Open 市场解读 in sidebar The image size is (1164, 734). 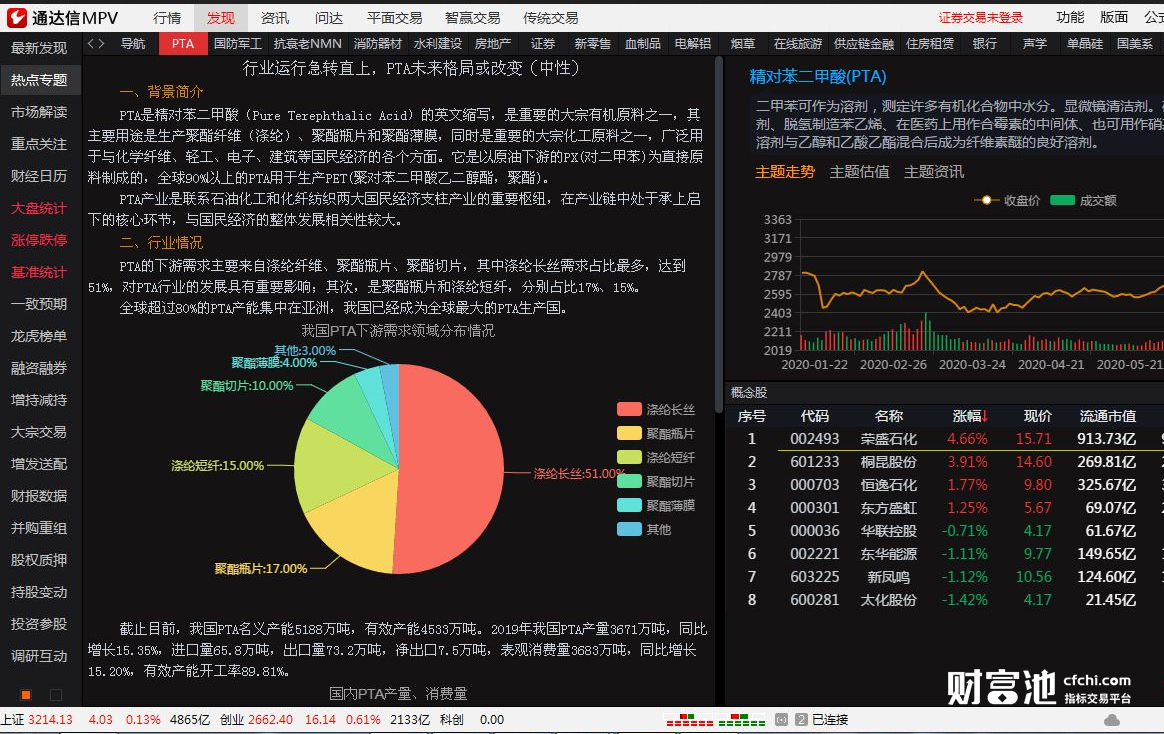click(39, 111)
